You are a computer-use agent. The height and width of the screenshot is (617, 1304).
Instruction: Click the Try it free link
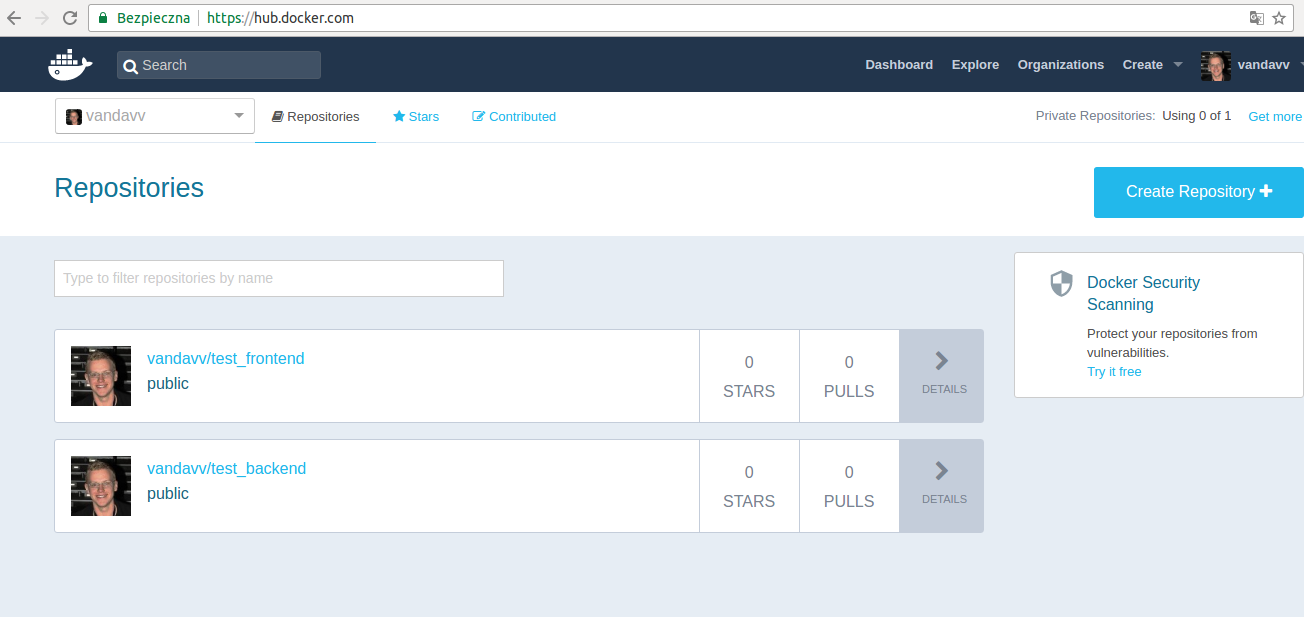pos(1114,372)
